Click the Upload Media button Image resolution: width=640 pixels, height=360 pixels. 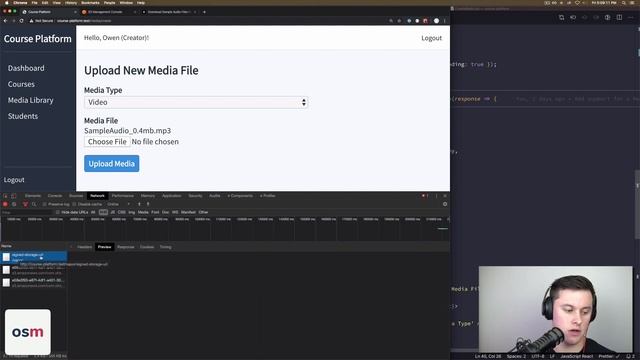pos(111,164)
